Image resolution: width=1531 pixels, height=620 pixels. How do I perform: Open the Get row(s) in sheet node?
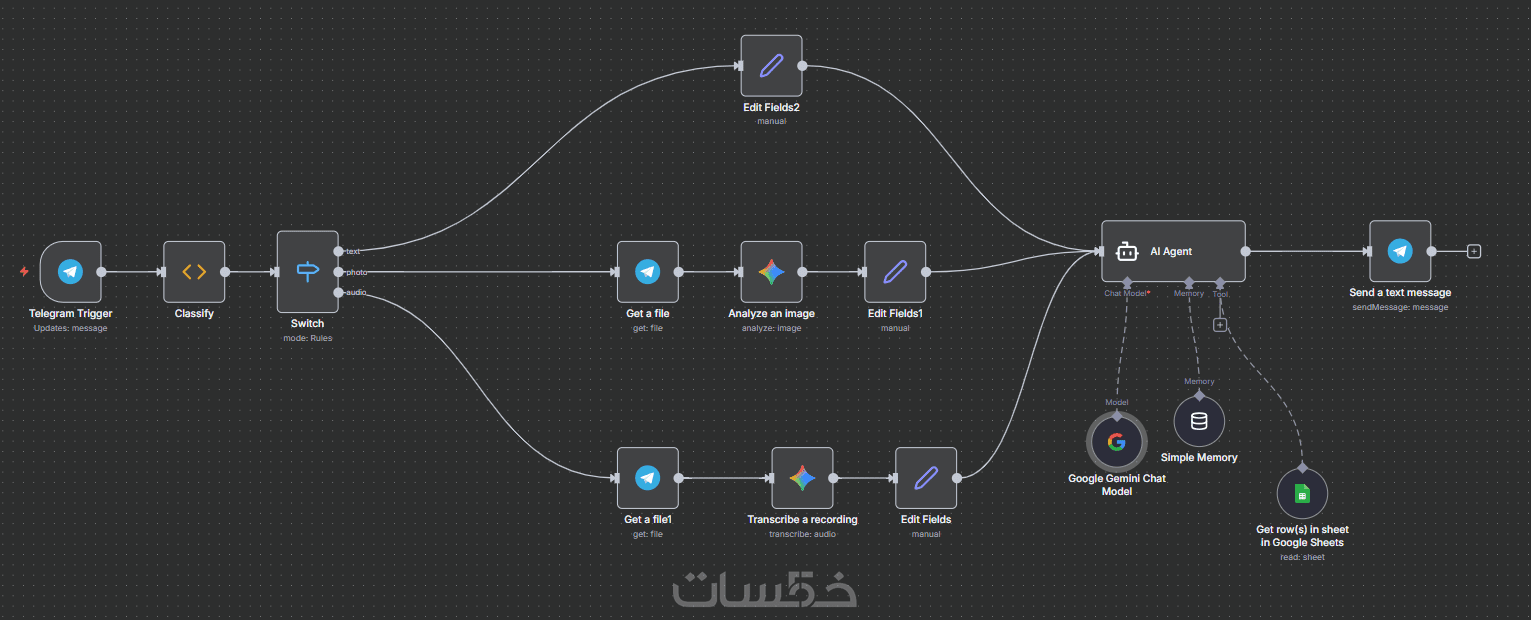(1302, 493)
